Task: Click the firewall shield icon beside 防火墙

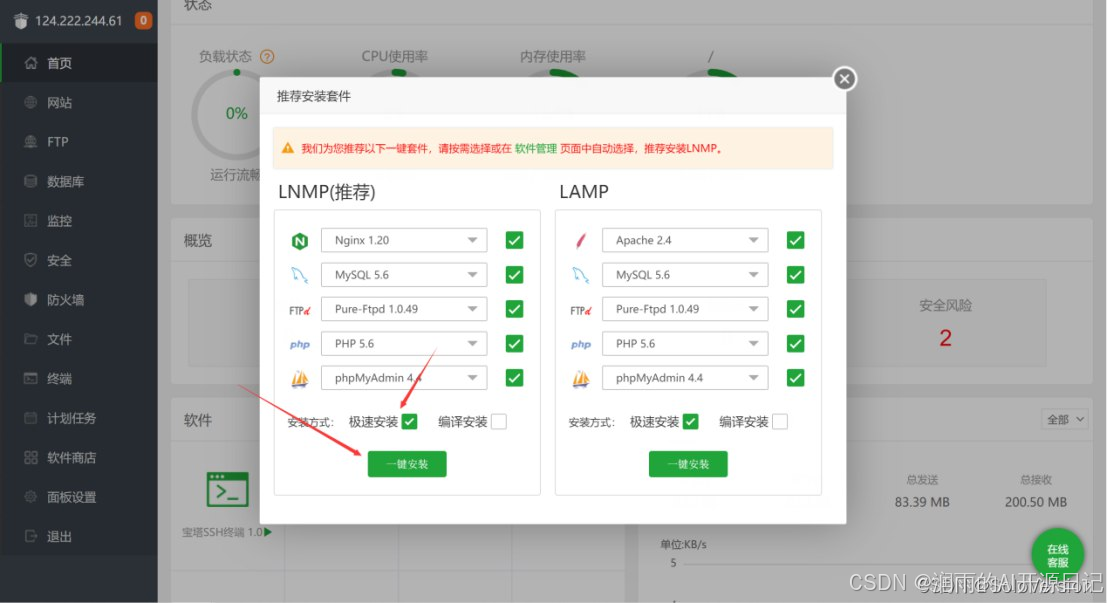Action: tap(30, 300)
